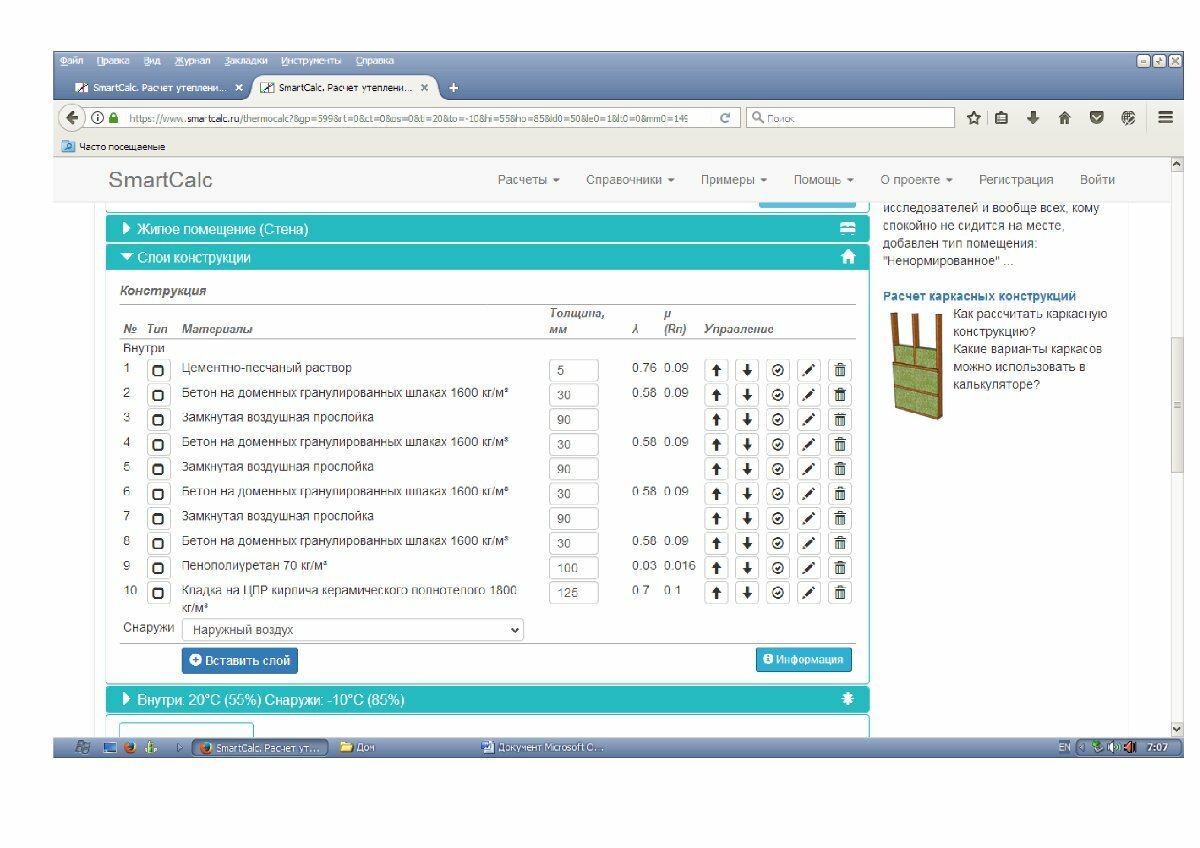The width and height of the screenshot is (1200, 848).
Task: Open the Примеры dropdown menu
Action: 734,180
